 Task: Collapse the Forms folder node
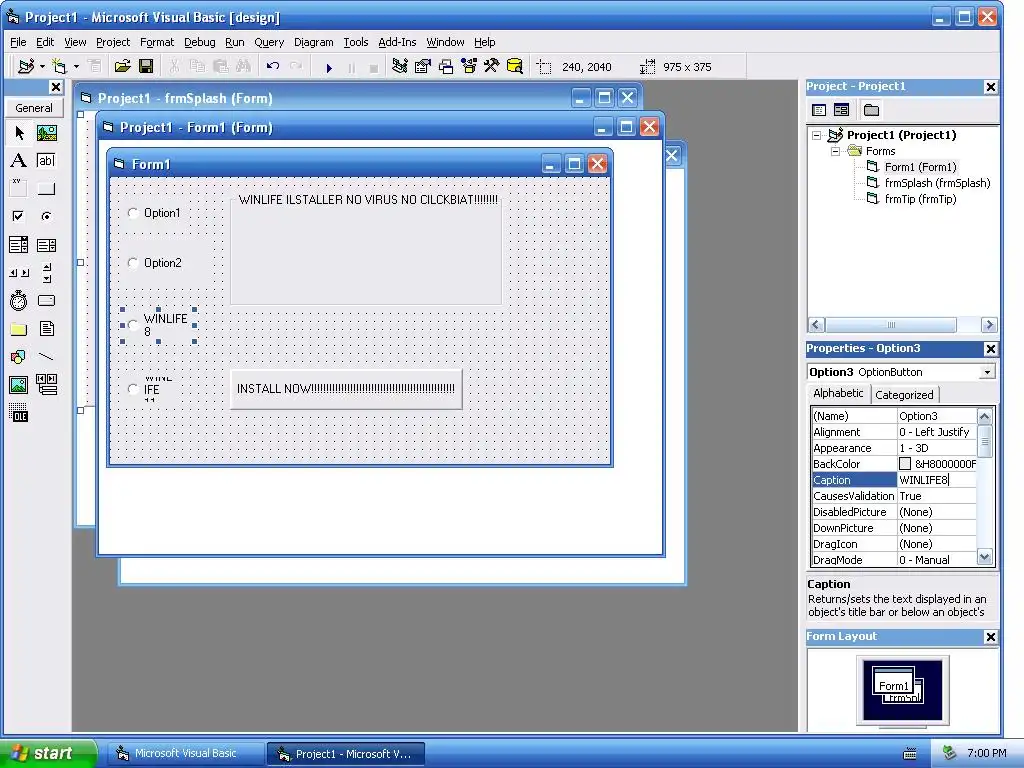pyautogui.click(x=835, y=151)
